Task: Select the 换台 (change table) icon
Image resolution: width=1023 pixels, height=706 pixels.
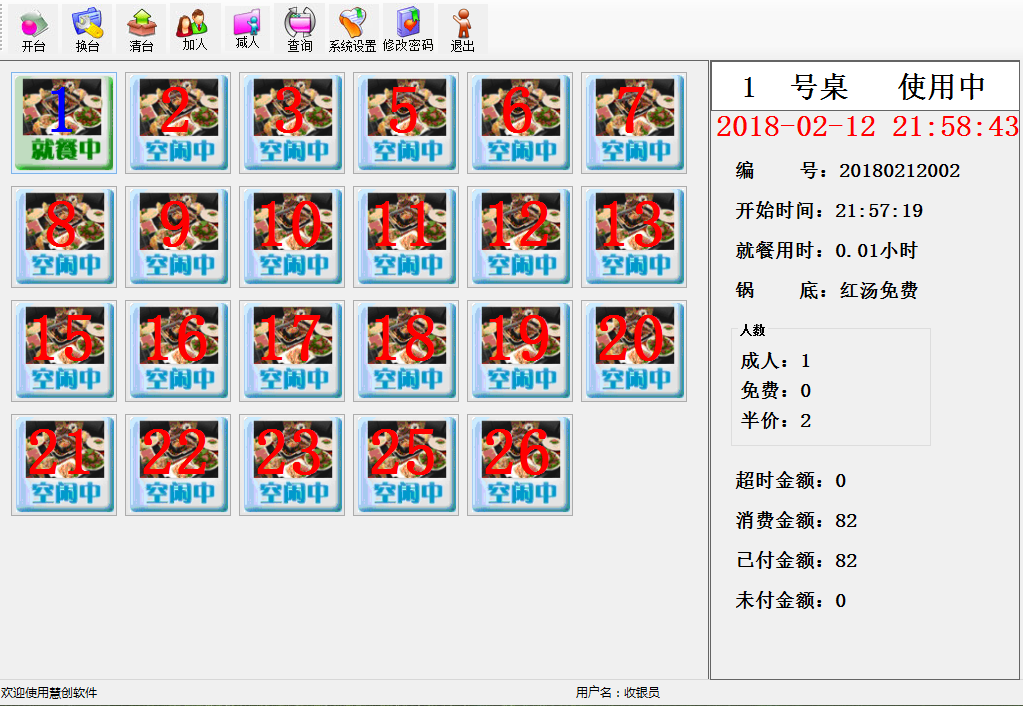Action: point(87,29)
